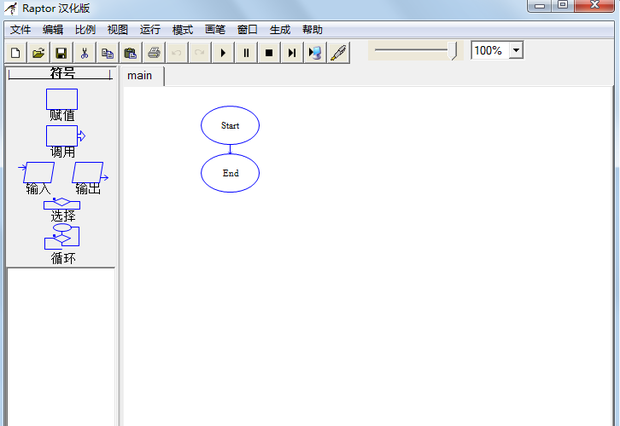This screenshot has height=426, width=620.
Task: Click the Paste clipboard icon
Action: pyautogui.click(x=130, y=53)
